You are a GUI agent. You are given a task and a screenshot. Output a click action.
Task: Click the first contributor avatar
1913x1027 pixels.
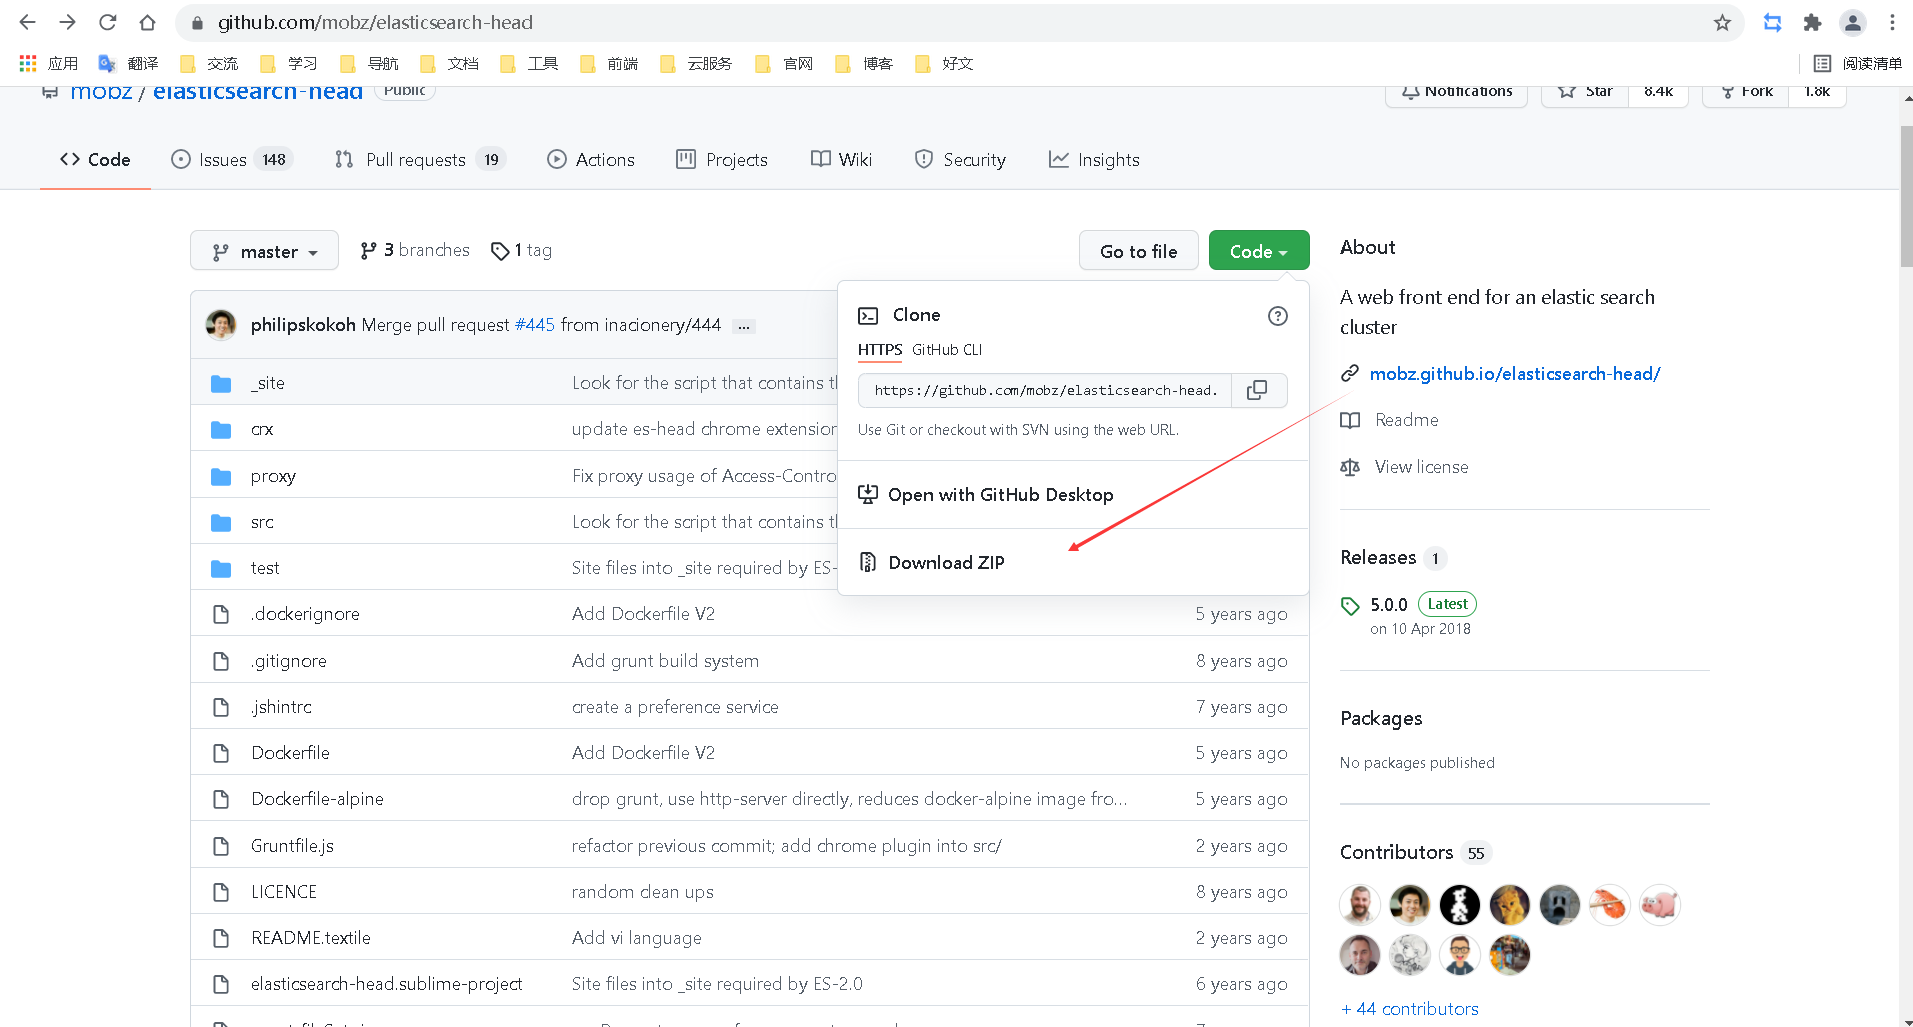pyautogui.click(x=1360, y=905)
